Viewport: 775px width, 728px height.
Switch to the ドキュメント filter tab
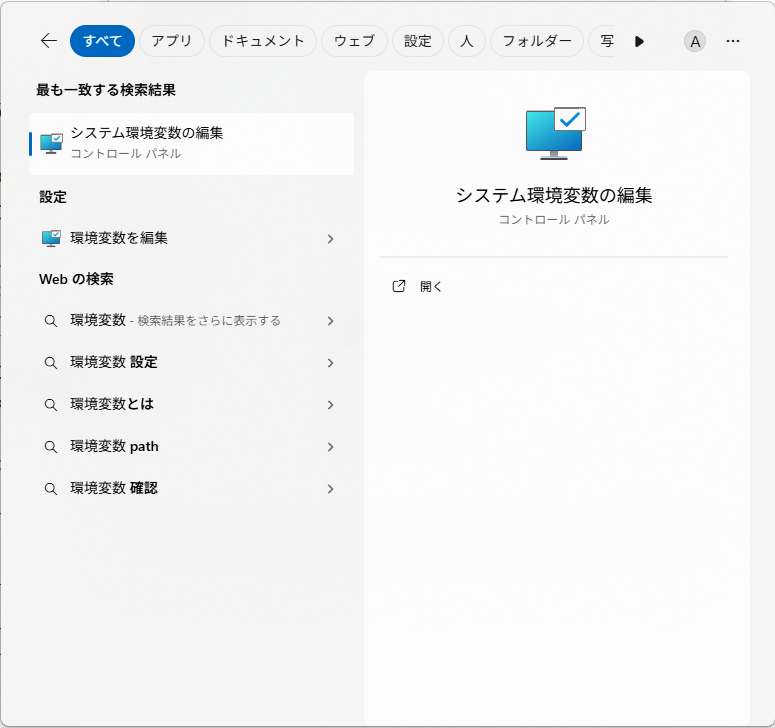263,41
